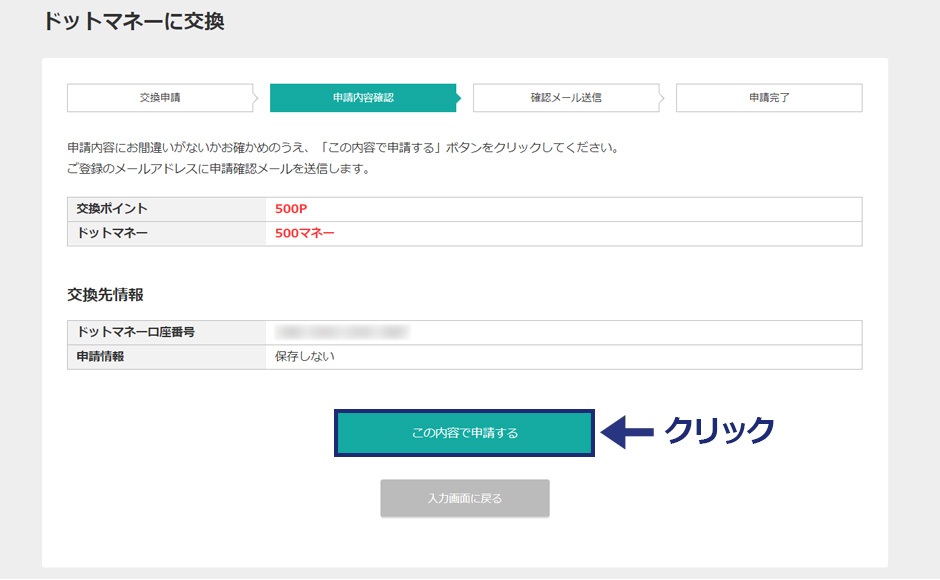940x580 pixels.
Task: Select the 申請内容確認 step
Action: pyautogui.click(x=363, y=98)
